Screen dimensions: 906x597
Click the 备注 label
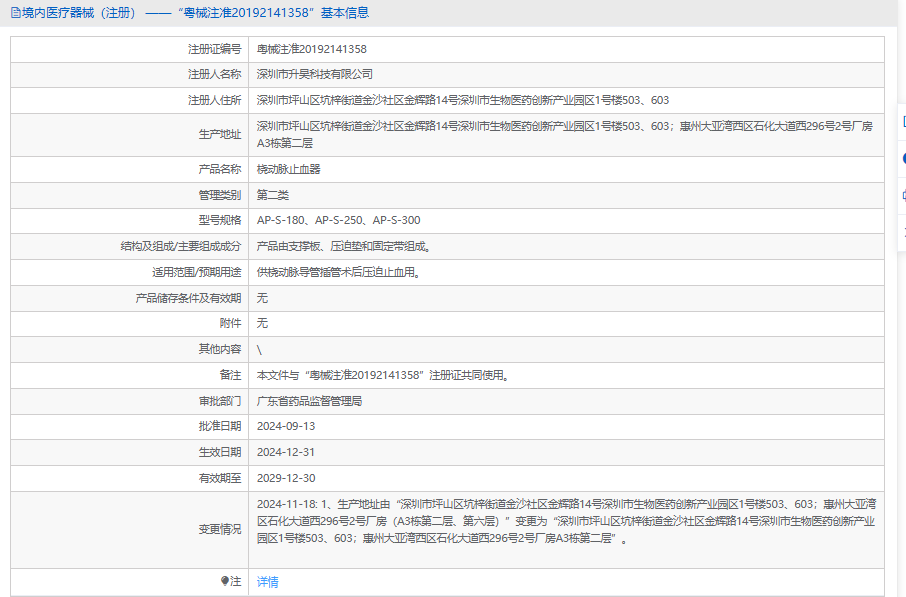coord(230,375)
